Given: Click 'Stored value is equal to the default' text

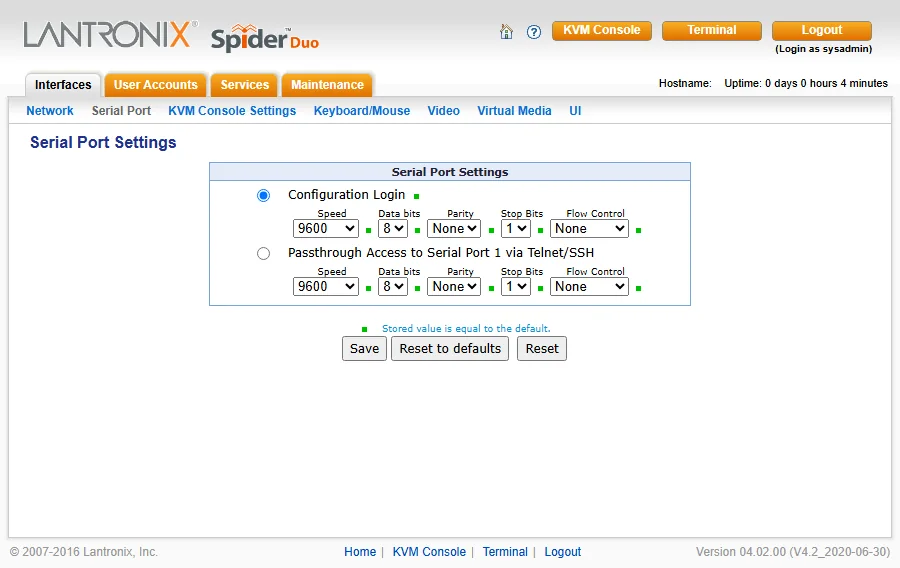Looking at the screenshot, I should (466, 329).
